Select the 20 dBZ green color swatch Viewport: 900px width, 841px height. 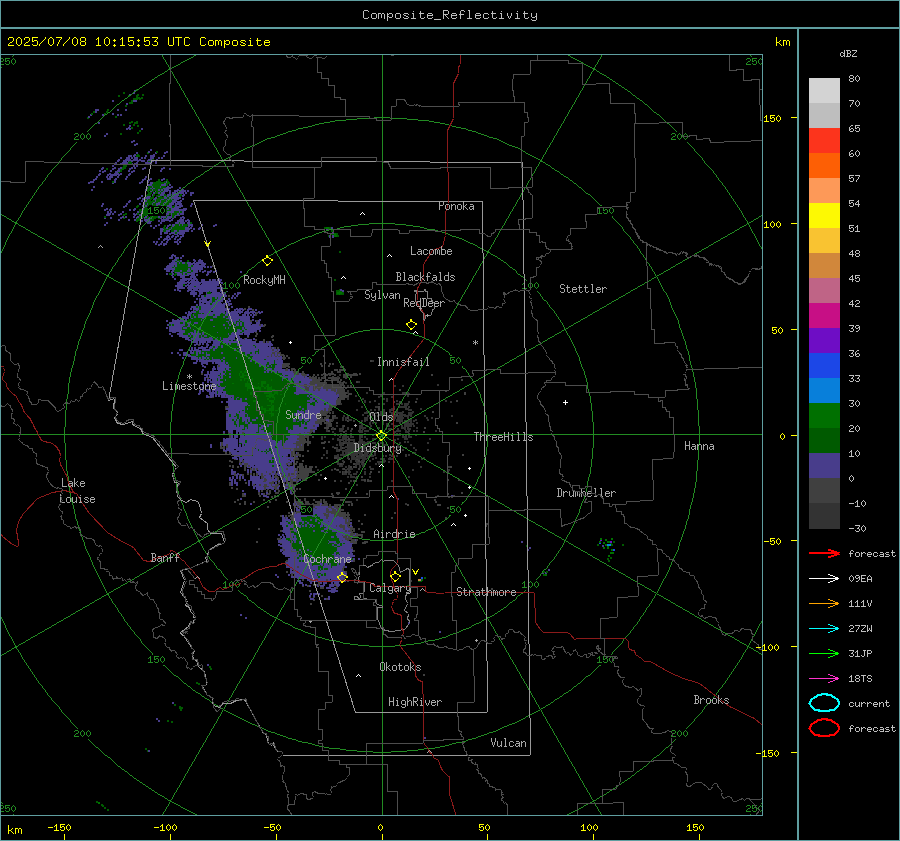824,416
